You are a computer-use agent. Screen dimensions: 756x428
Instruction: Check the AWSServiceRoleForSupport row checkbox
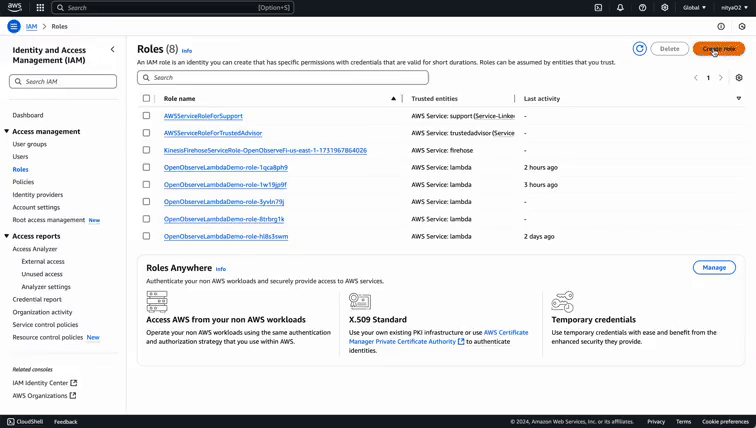(146, 116)
